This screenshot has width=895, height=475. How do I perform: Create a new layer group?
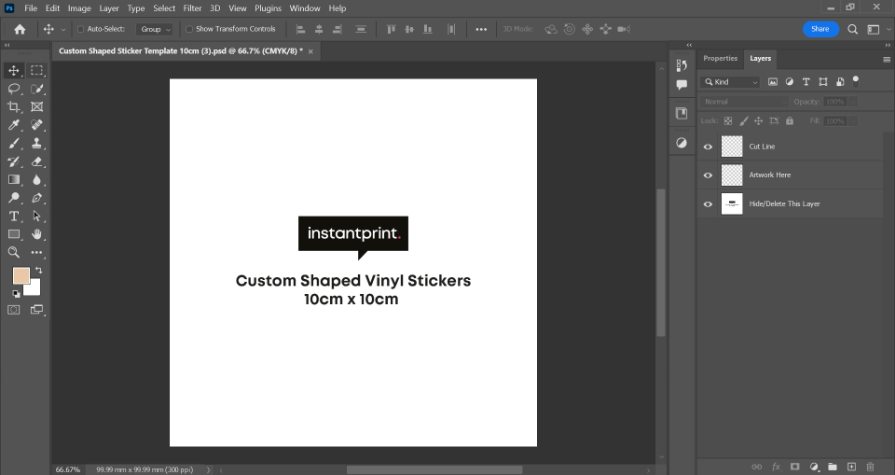(832, 466)
